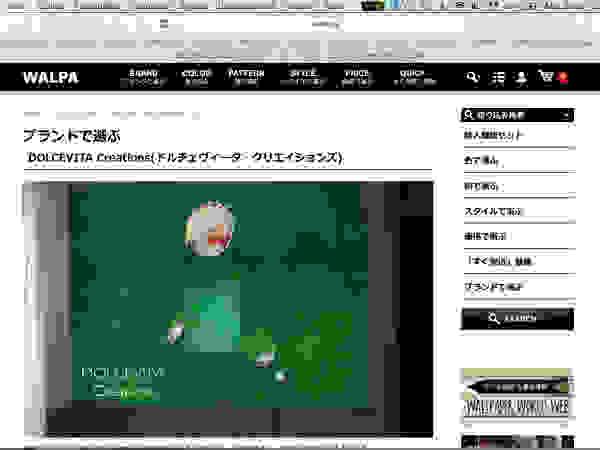Image resolution: width=600 pixels, height=450 pixels.
Task: Expand the スタイルで filter row in sidebar
Action: (519, 211)
